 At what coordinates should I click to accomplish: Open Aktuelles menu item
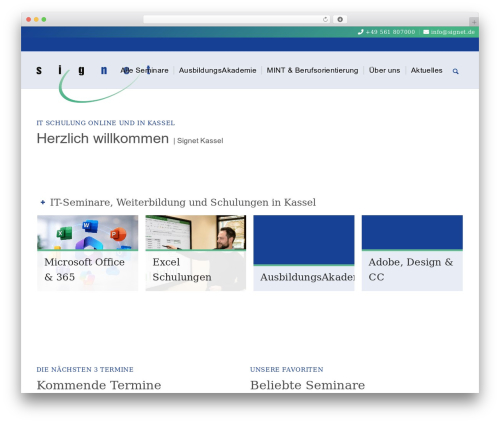(x=426, y=70)
